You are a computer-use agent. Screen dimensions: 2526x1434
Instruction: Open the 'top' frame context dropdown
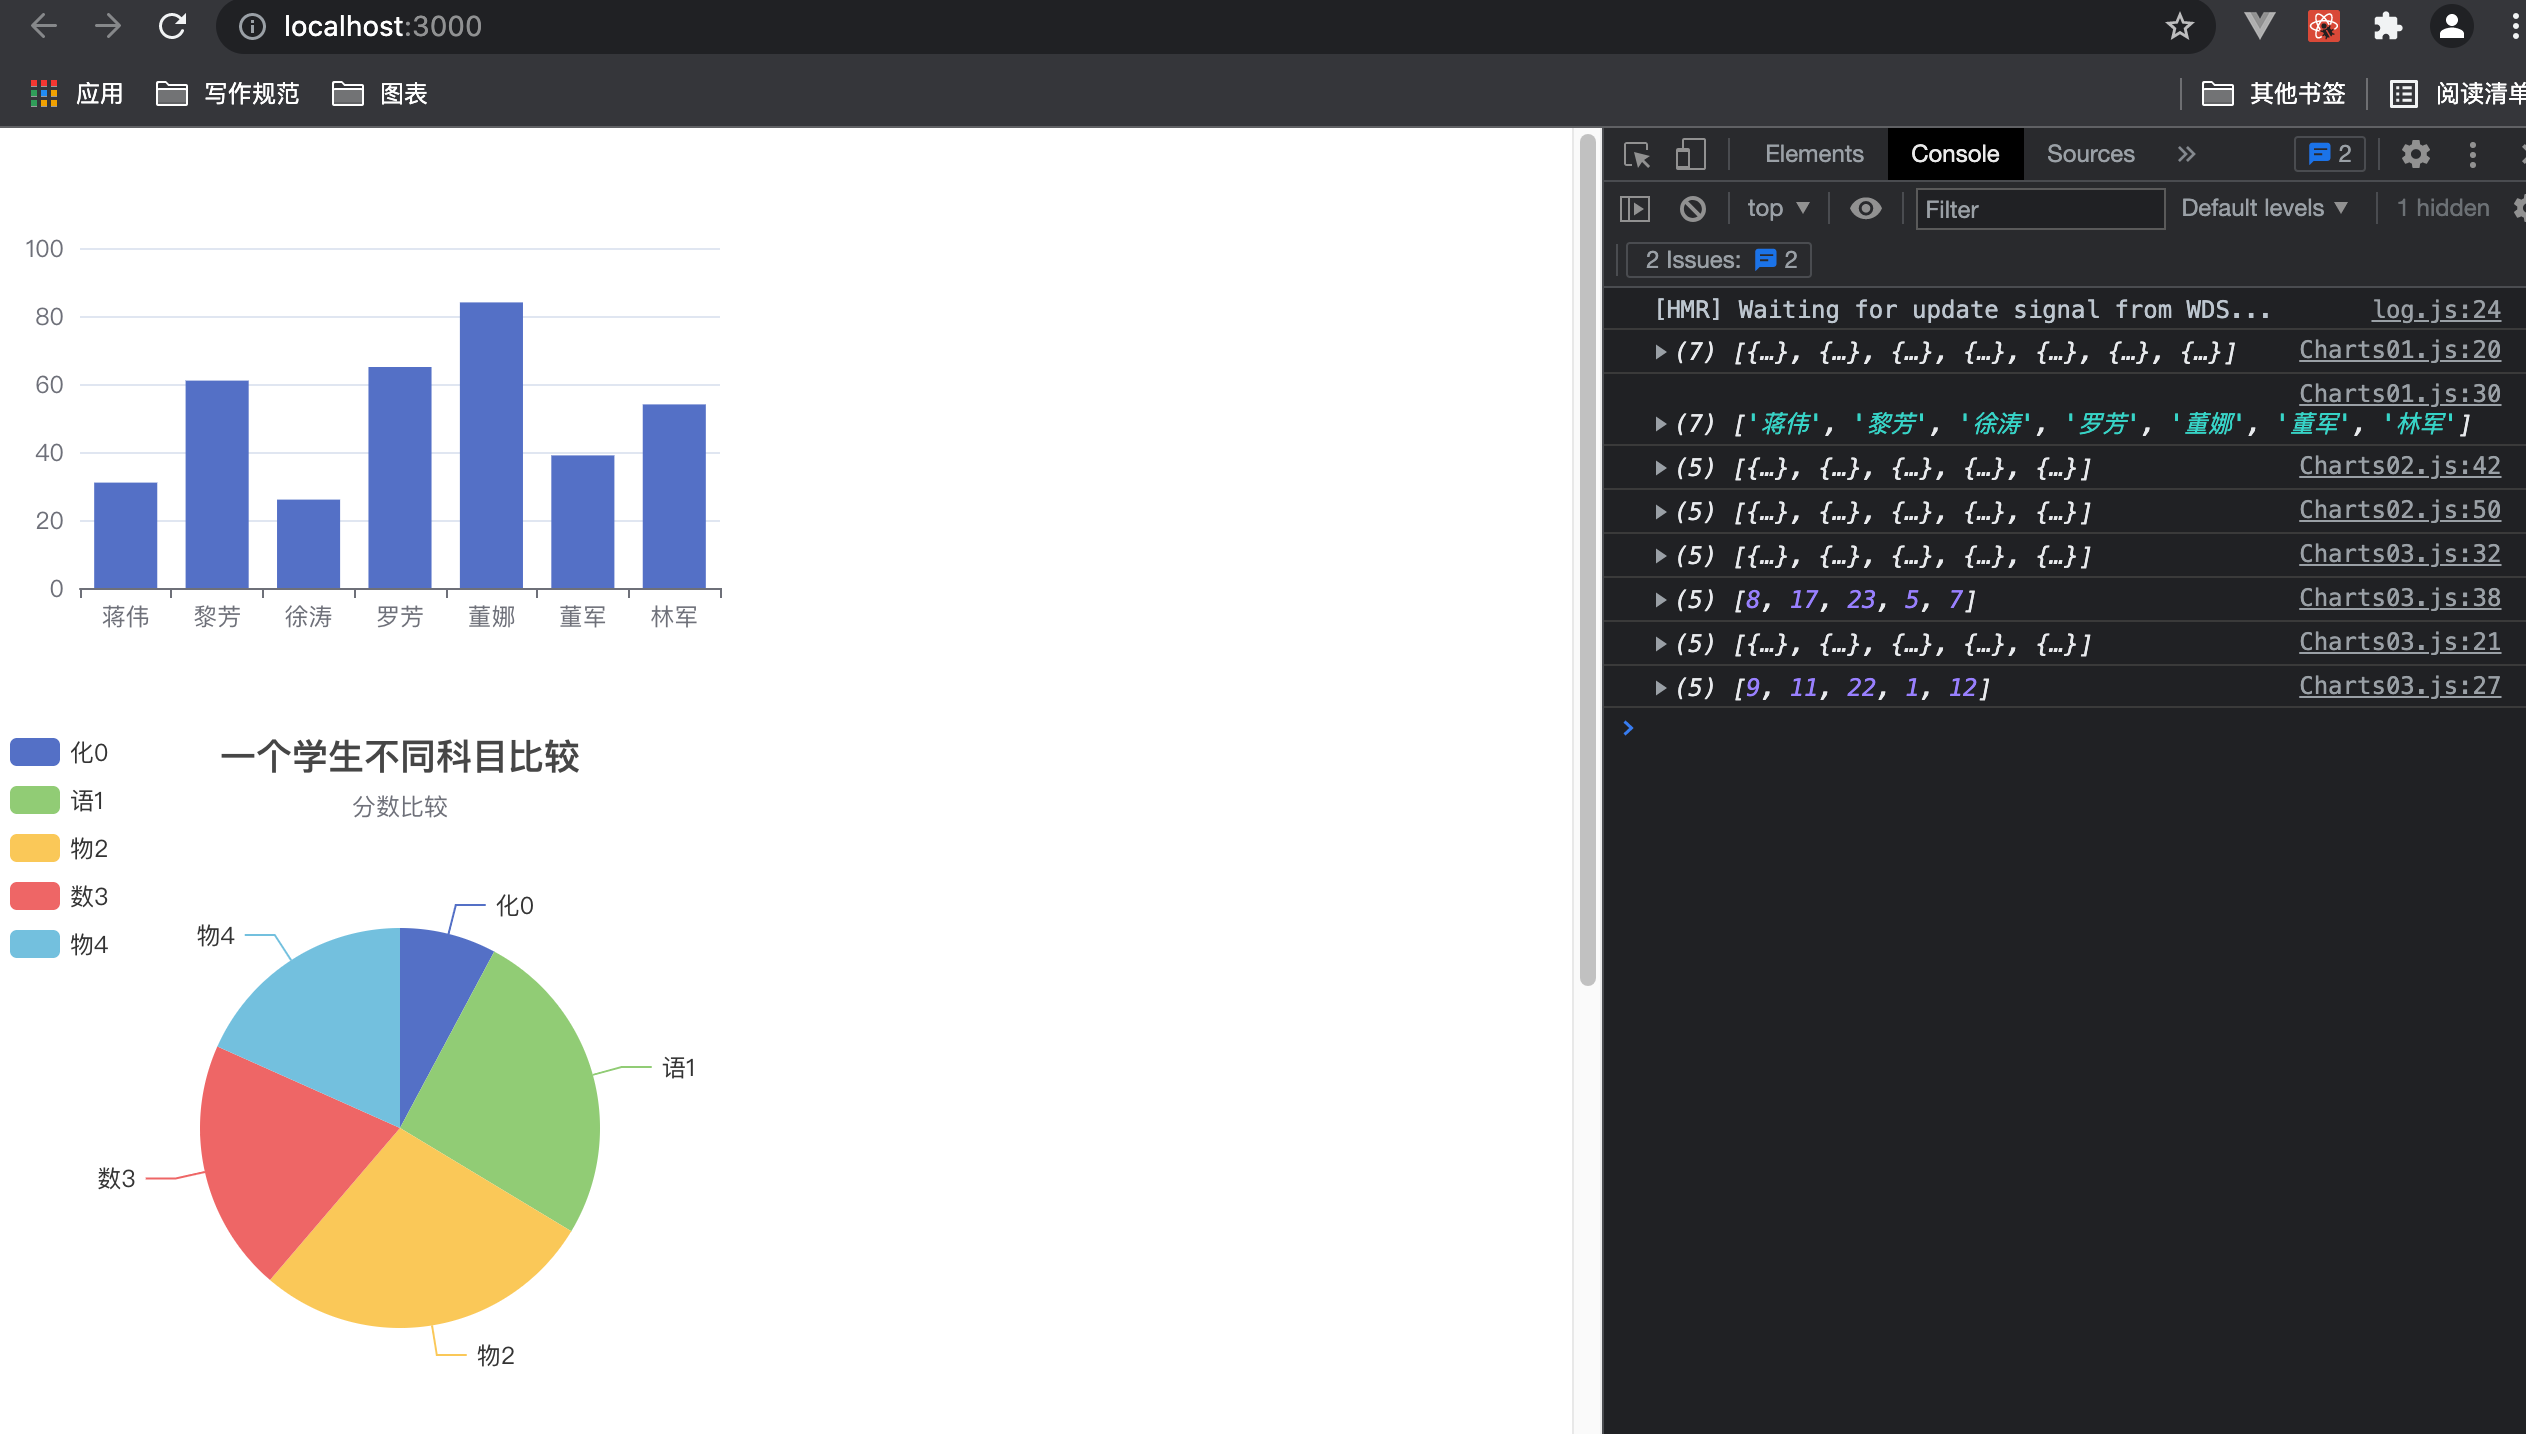1777,208
